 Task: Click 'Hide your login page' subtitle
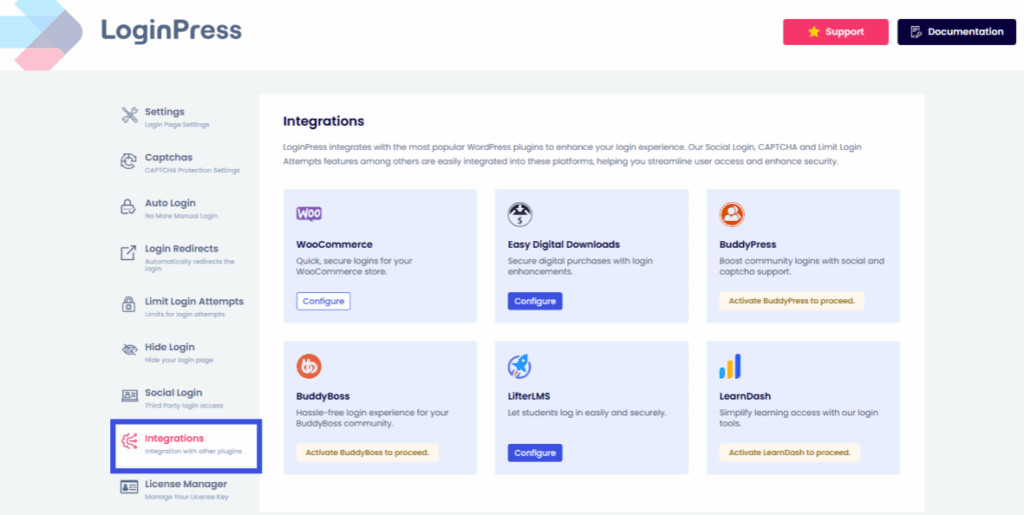pyautogui.click(x=178, y=360)
